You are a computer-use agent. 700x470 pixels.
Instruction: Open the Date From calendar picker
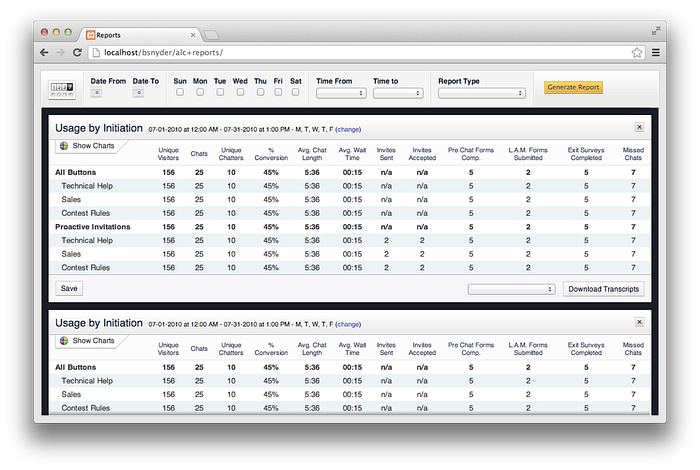point(96,92)
